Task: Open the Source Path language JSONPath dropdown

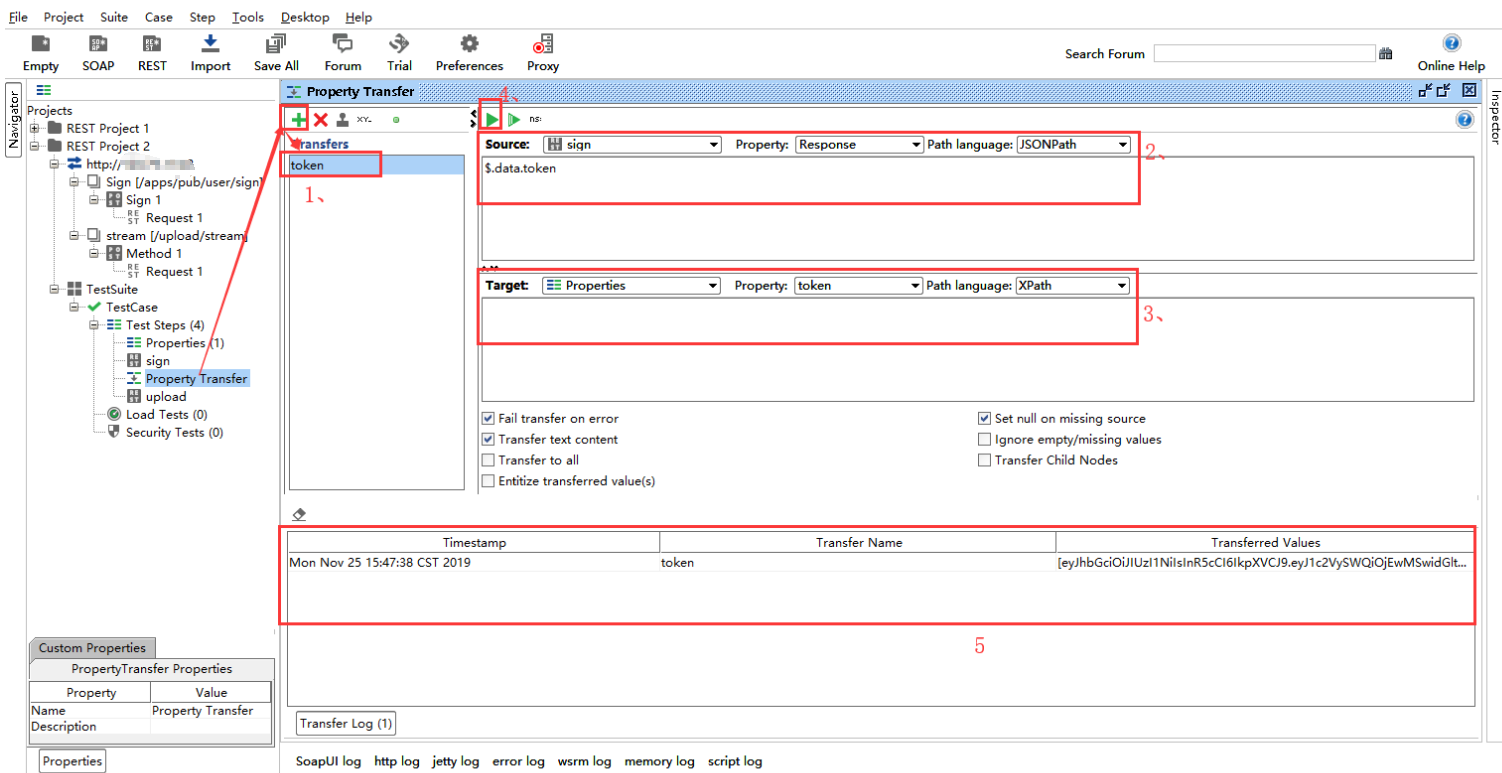Action: pos(1073,145)
